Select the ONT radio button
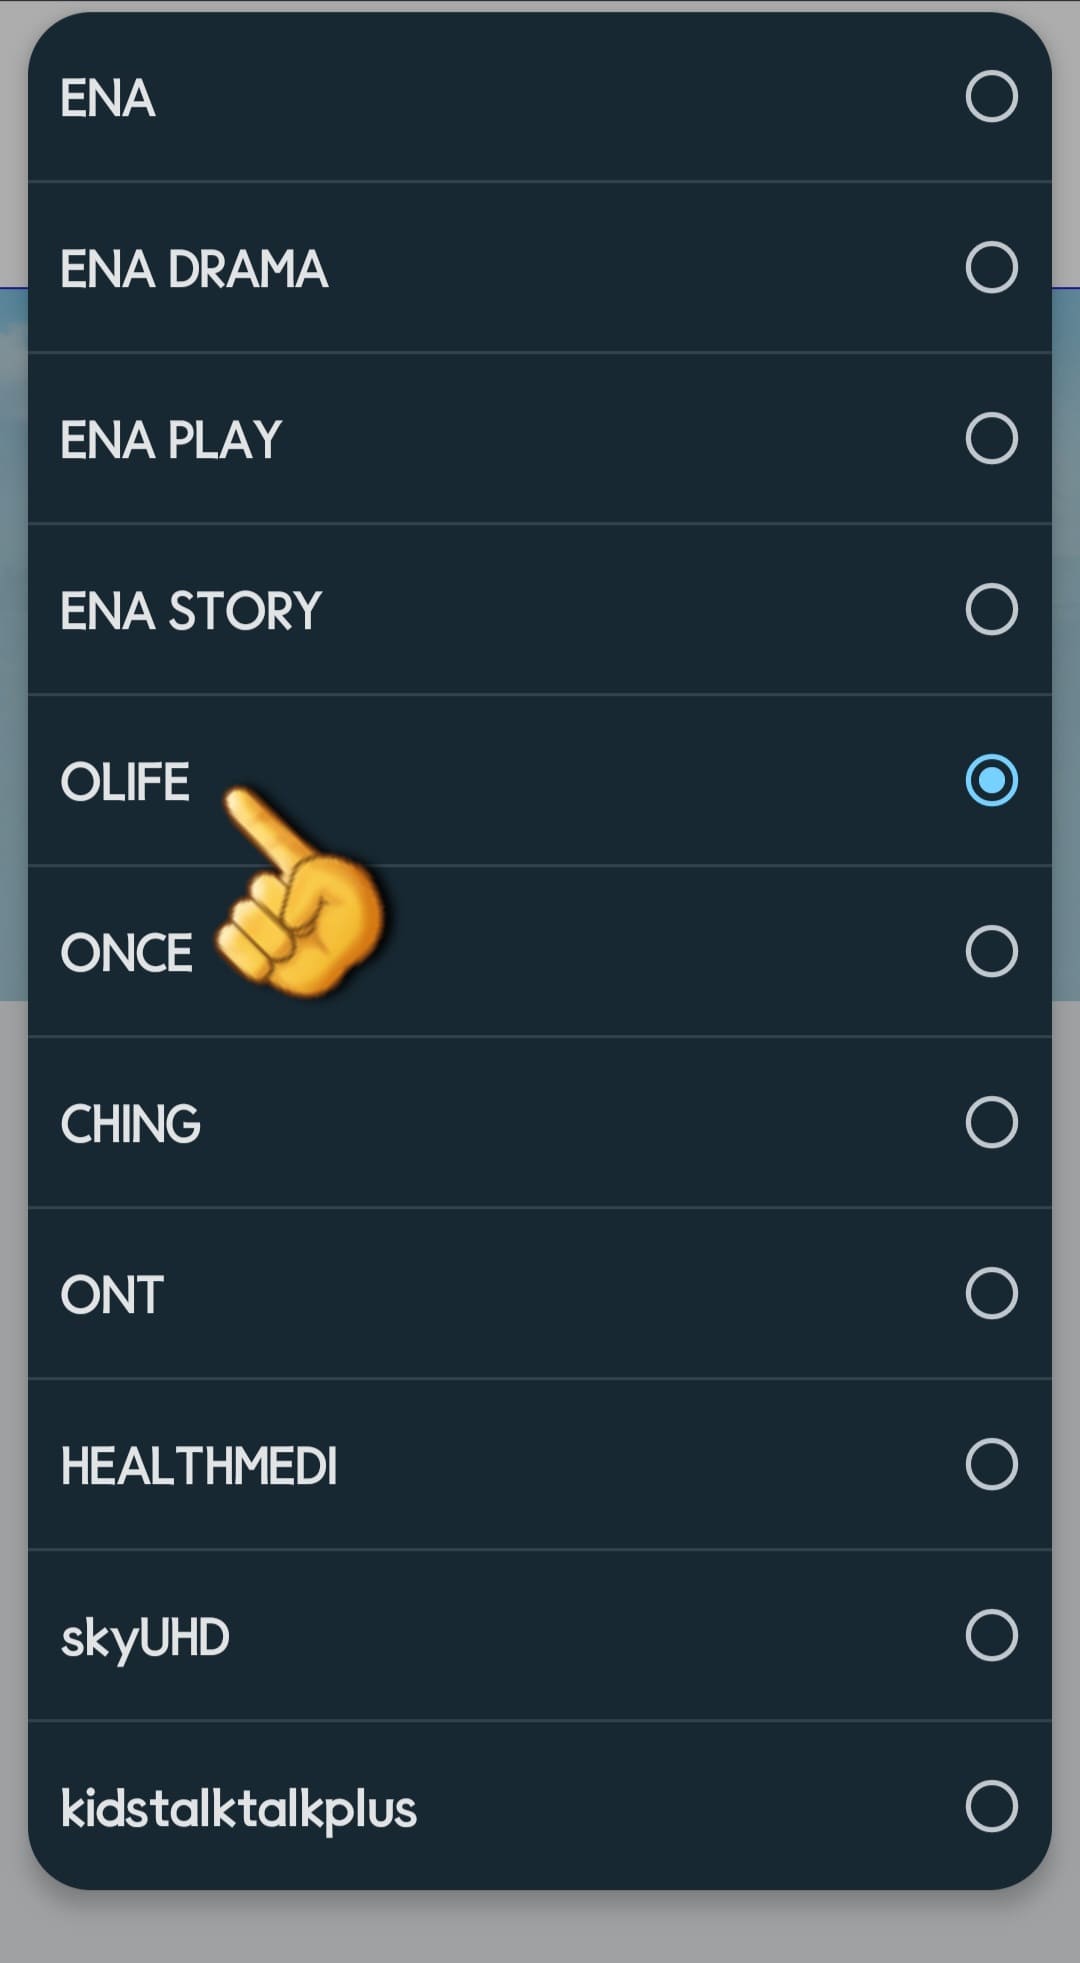The width and height of the screenshot is (1080, 1963). [x=989, y=1295]
